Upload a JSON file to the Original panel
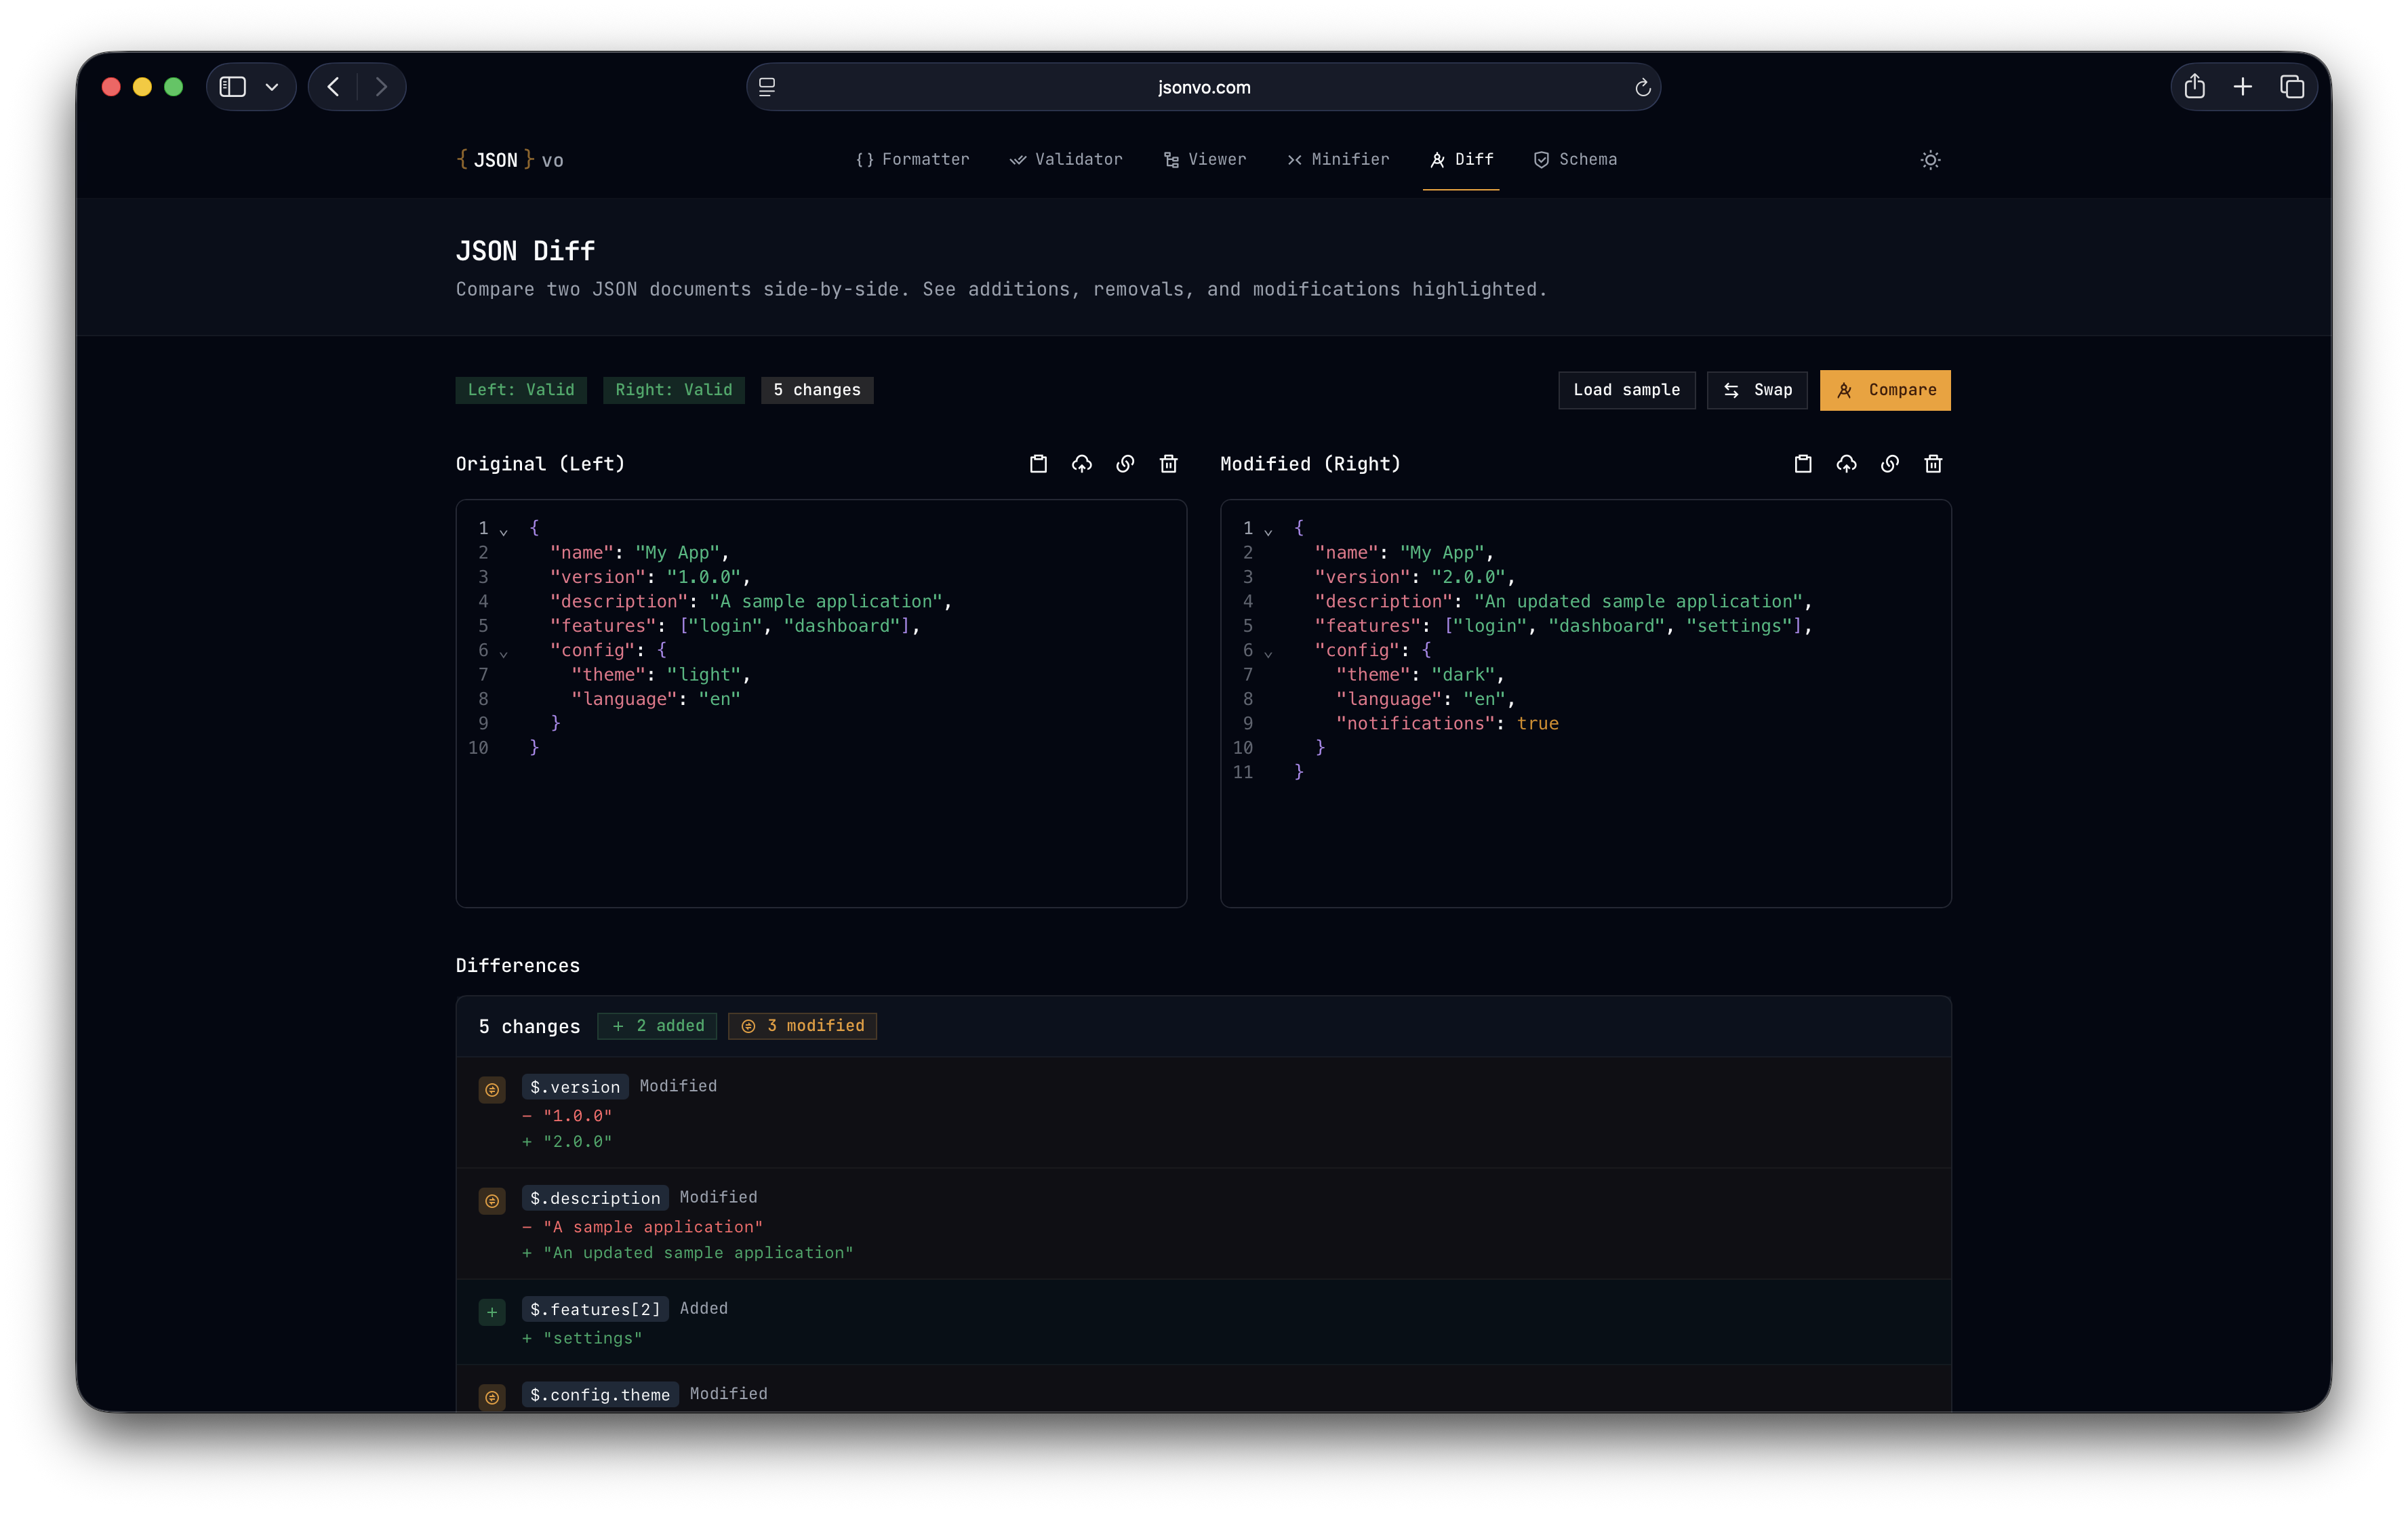Image resolution: width=2408 pixels, height=1513 pixels. [1081, 464]
